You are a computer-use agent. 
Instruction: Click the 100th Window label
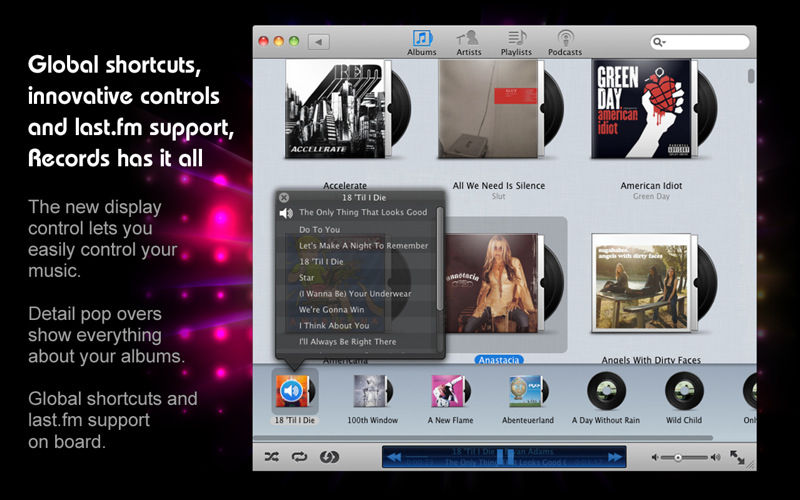[372, 420]
